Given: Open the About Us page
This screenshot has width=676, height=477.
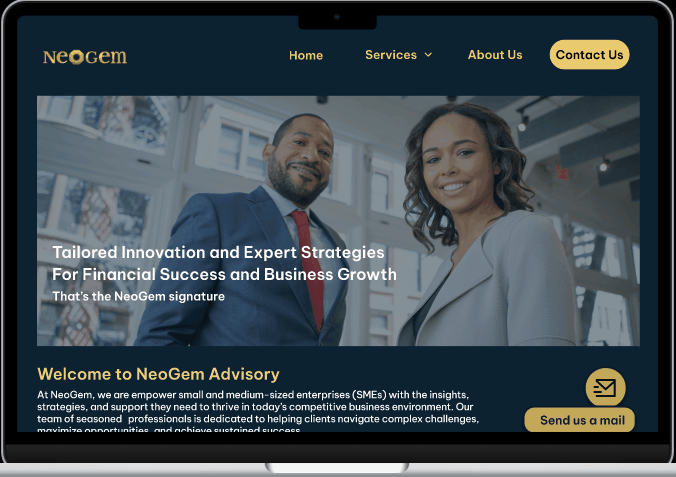Looking at the screenshot, I should coord(495,55).
